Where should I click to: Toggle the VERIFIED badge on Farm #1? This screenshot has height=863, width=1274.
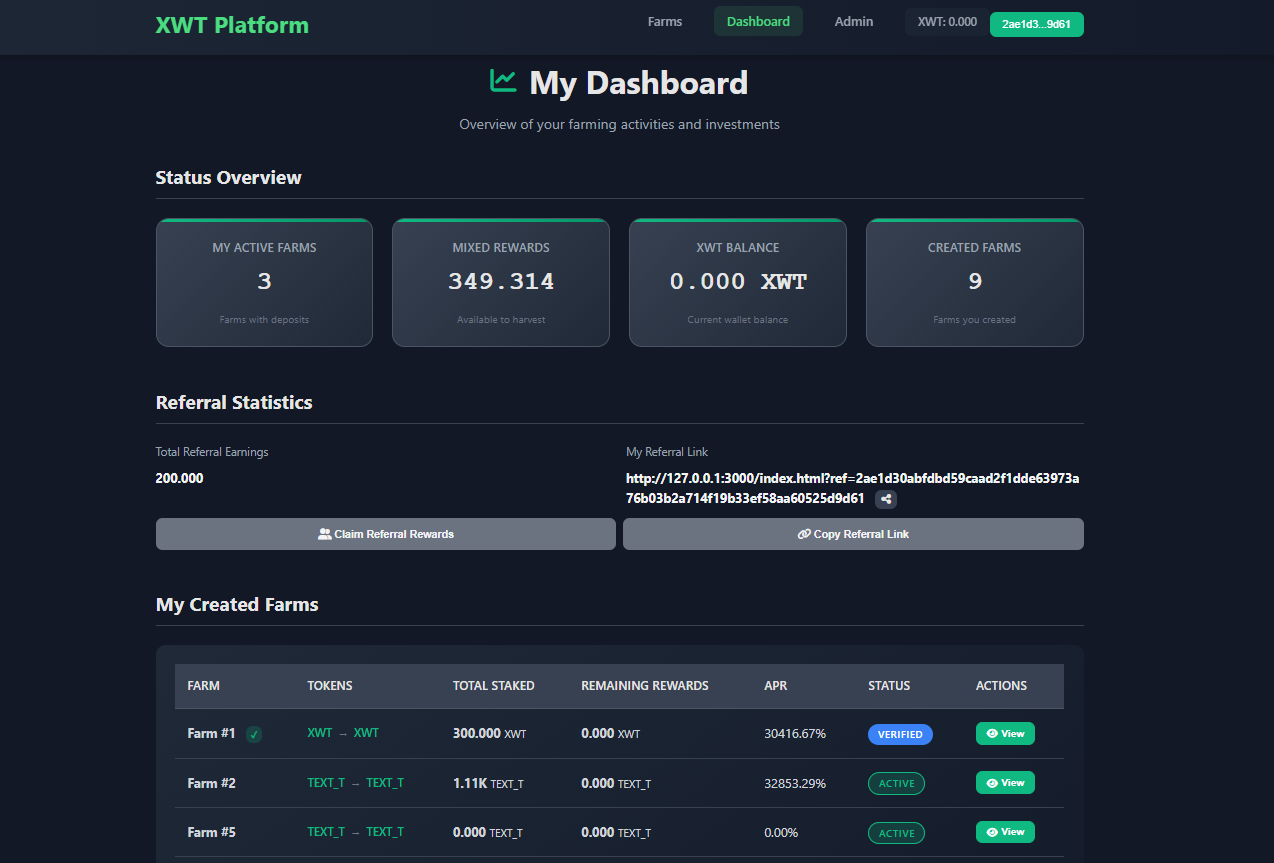(x=899, y=734)
